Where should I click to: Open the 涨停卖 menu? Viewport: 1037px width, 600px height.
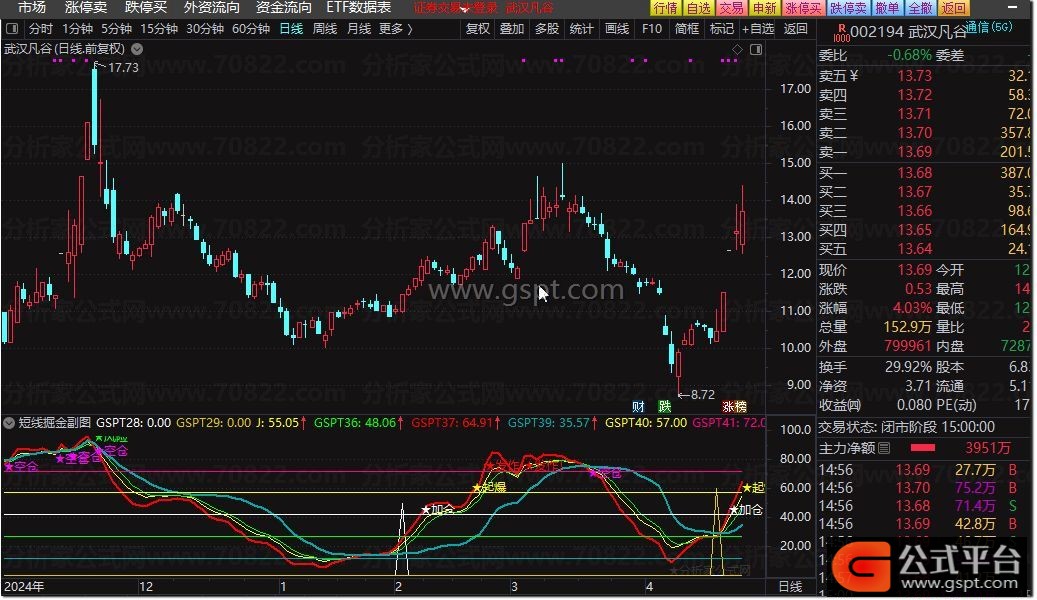86,8
